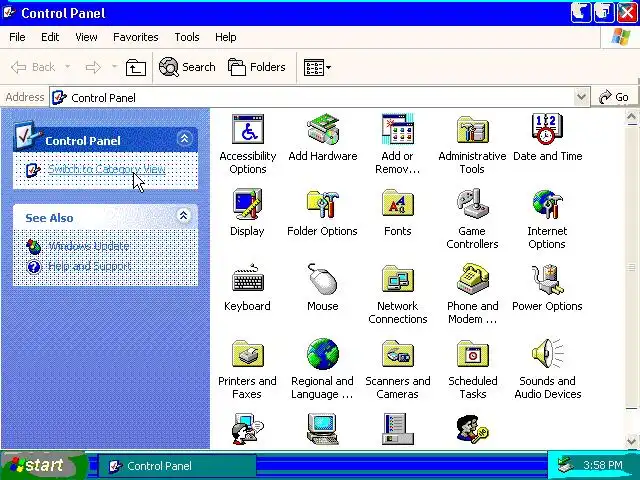Open Network Connections icon

click(398, 279)
